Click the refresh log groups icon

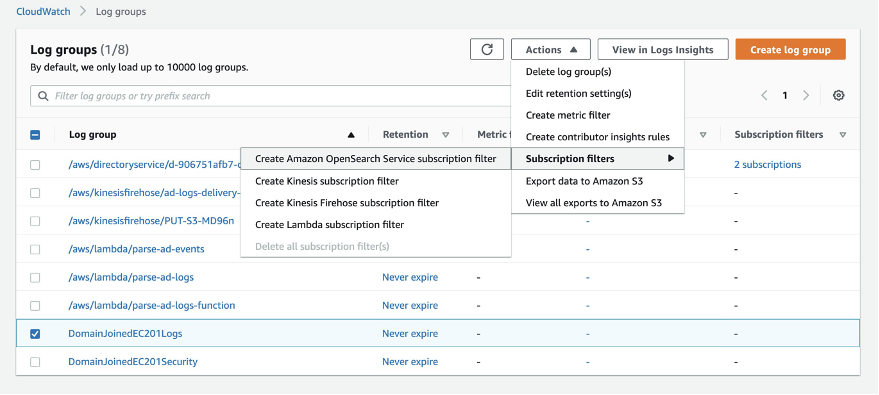[487, 49]
